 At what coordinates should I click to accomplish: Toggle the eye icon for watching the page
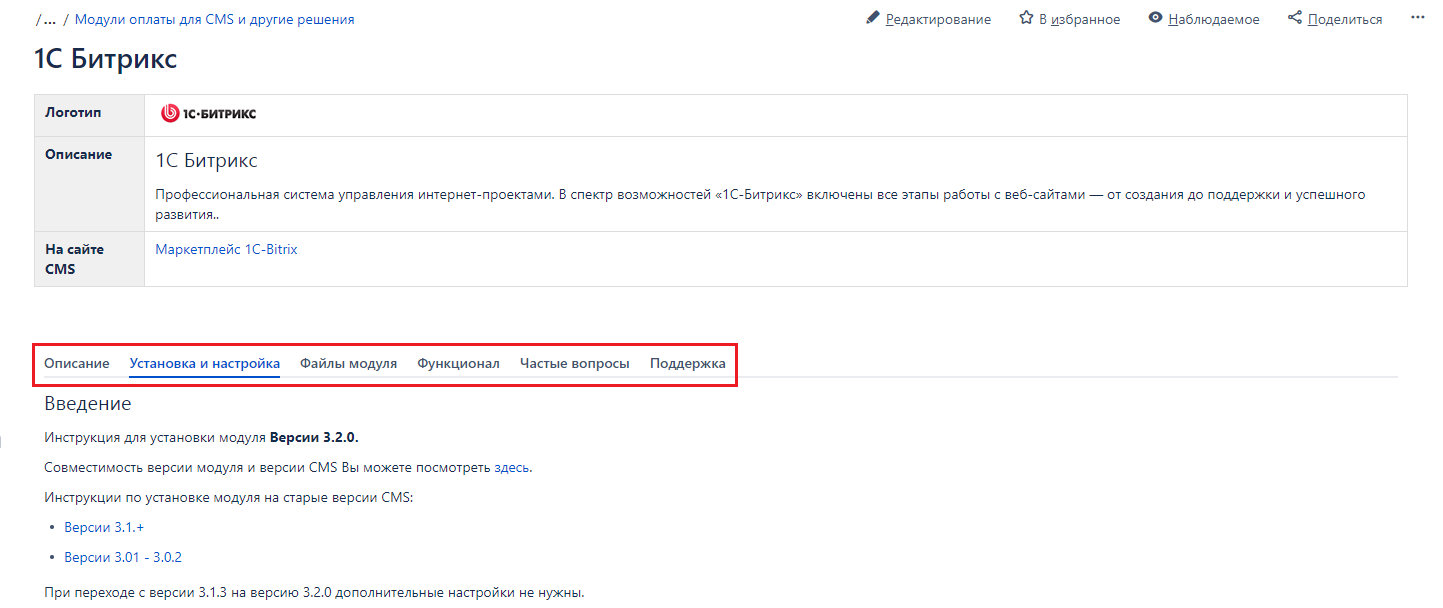[1156, 18]
